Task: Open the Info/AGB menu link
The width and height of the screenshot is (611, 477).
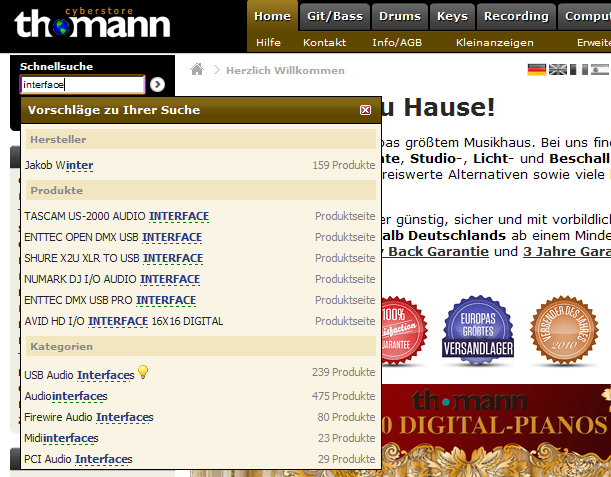Action: tap(397, 42)
